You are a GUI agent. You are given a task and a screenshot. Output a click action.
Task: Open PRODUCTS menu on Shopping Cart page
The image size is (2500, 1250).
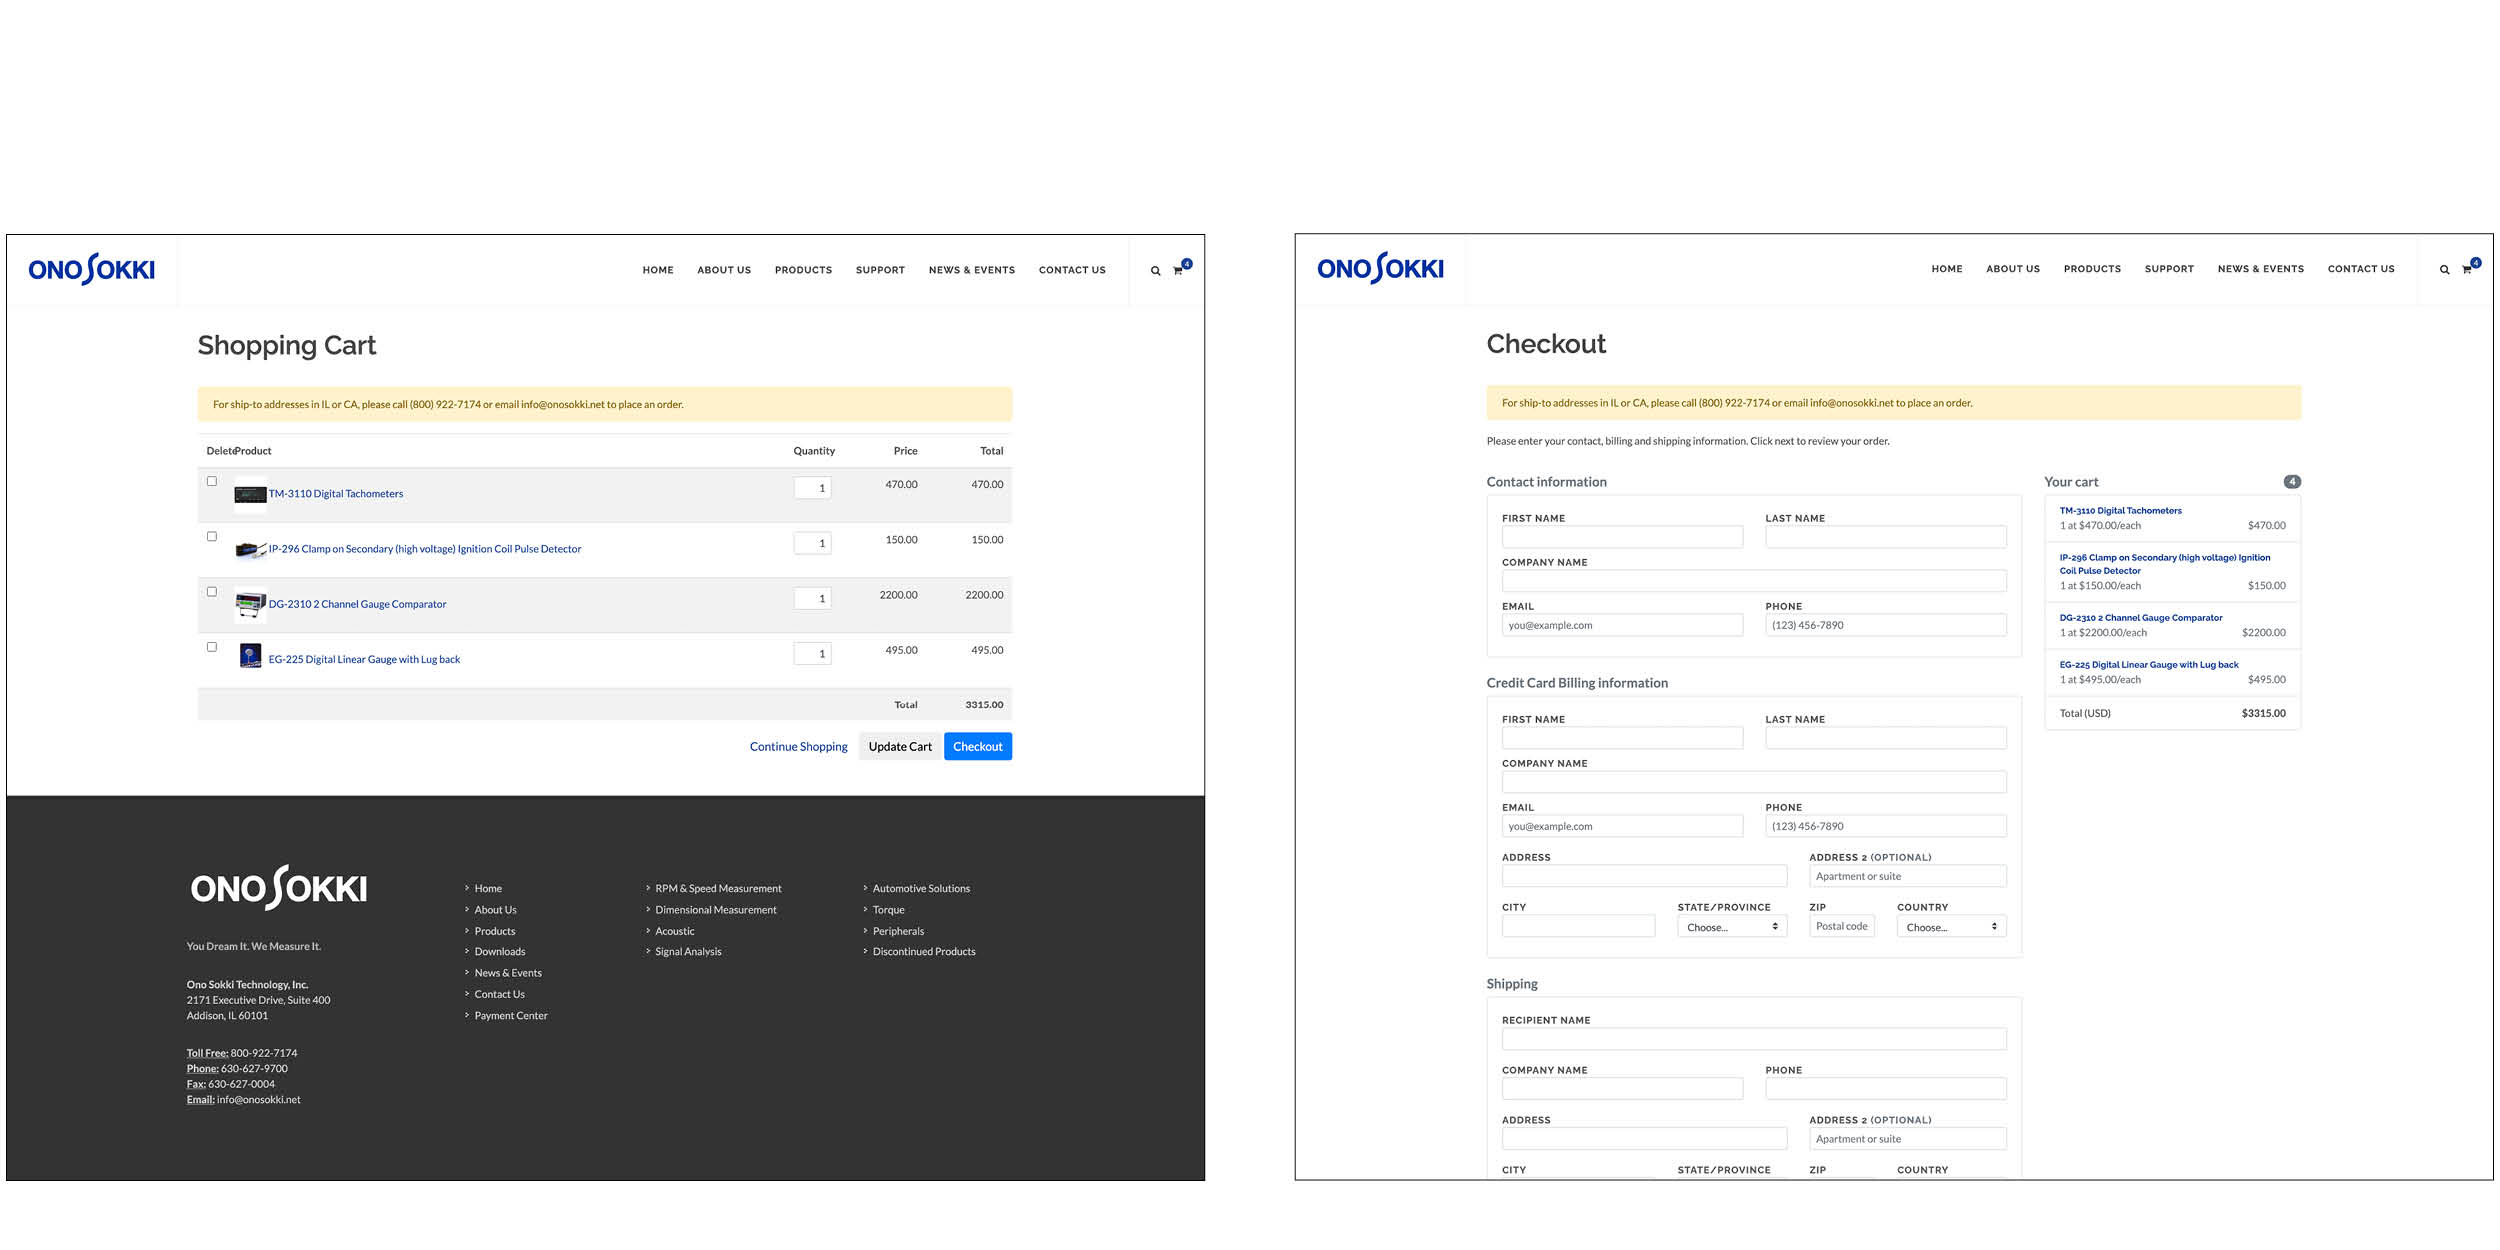coord(803,270)
